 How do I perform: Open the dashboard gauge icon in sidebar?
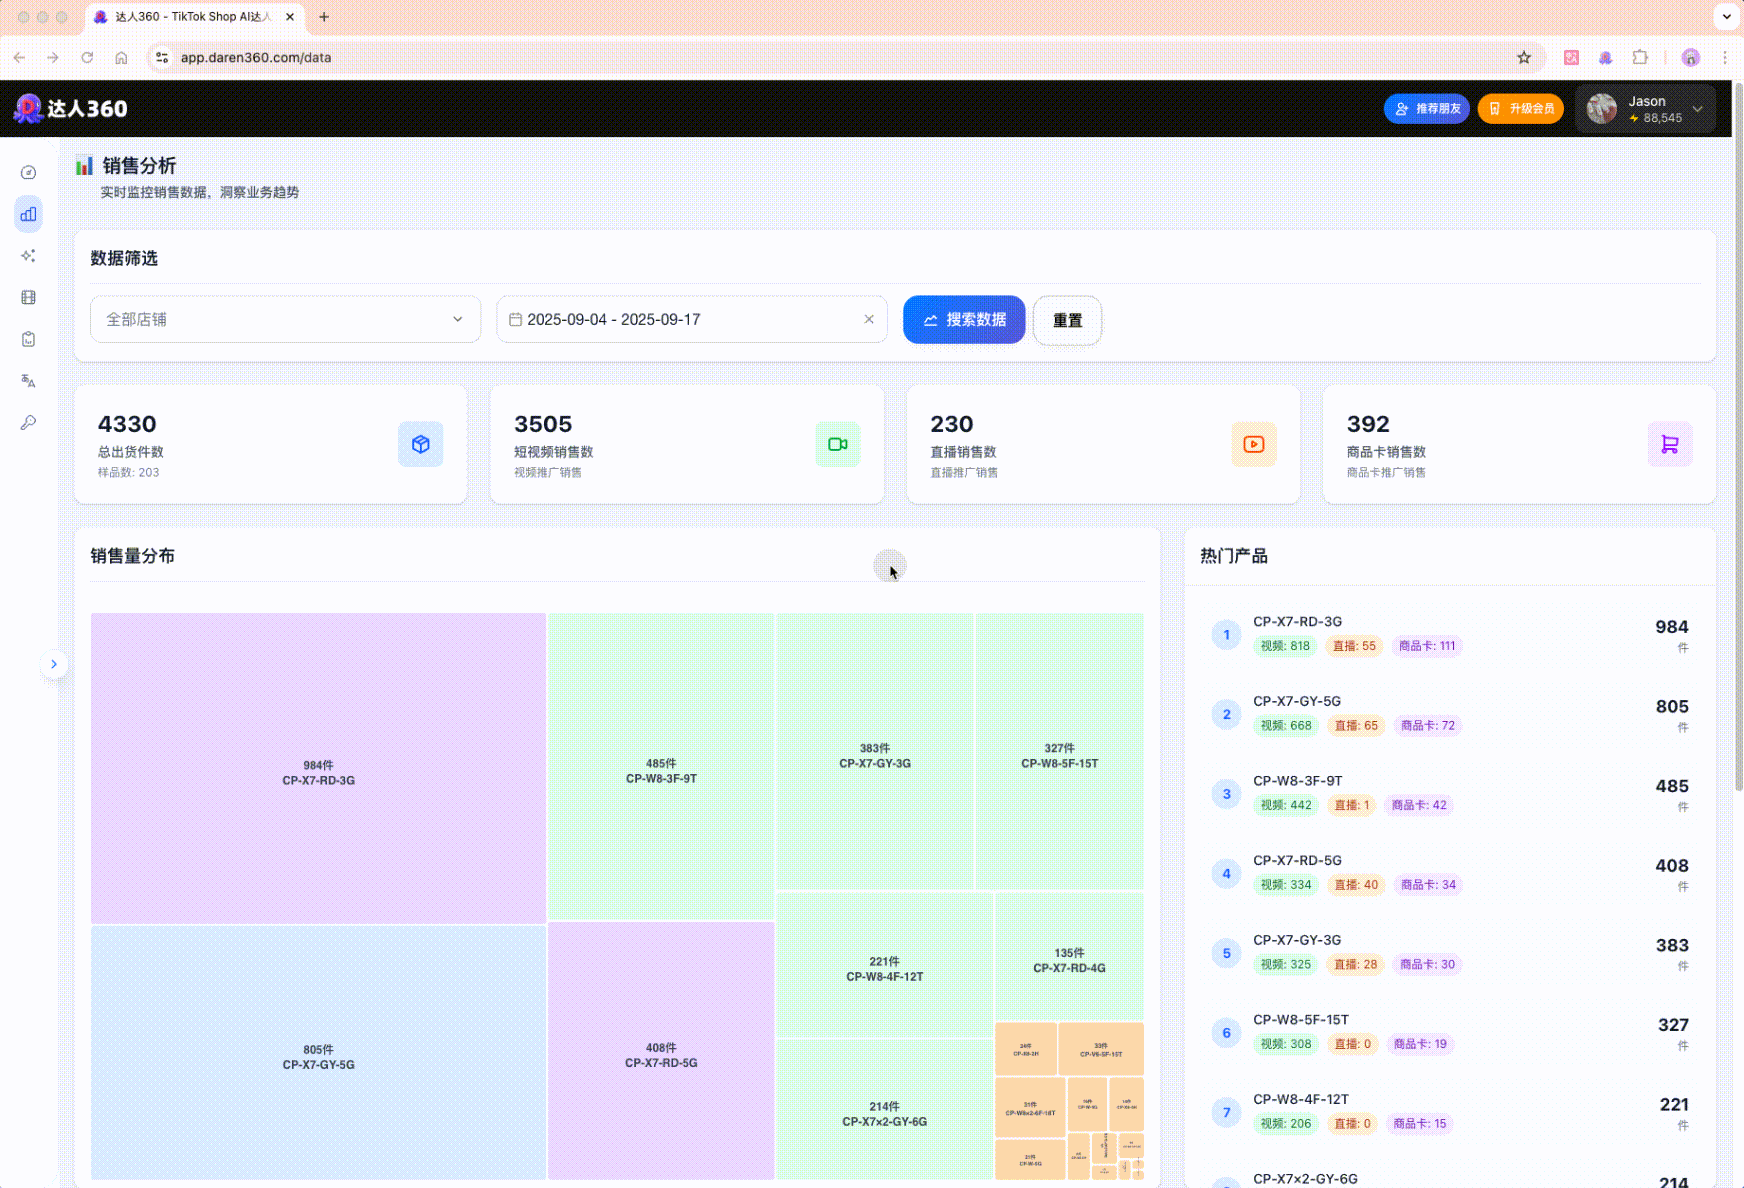[28, 173]
